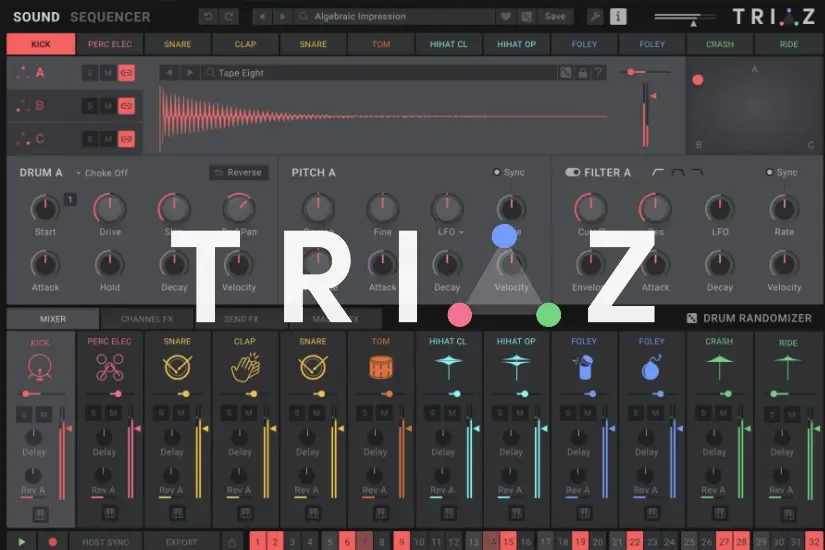Click the redo arrow icon

[229, 16]
